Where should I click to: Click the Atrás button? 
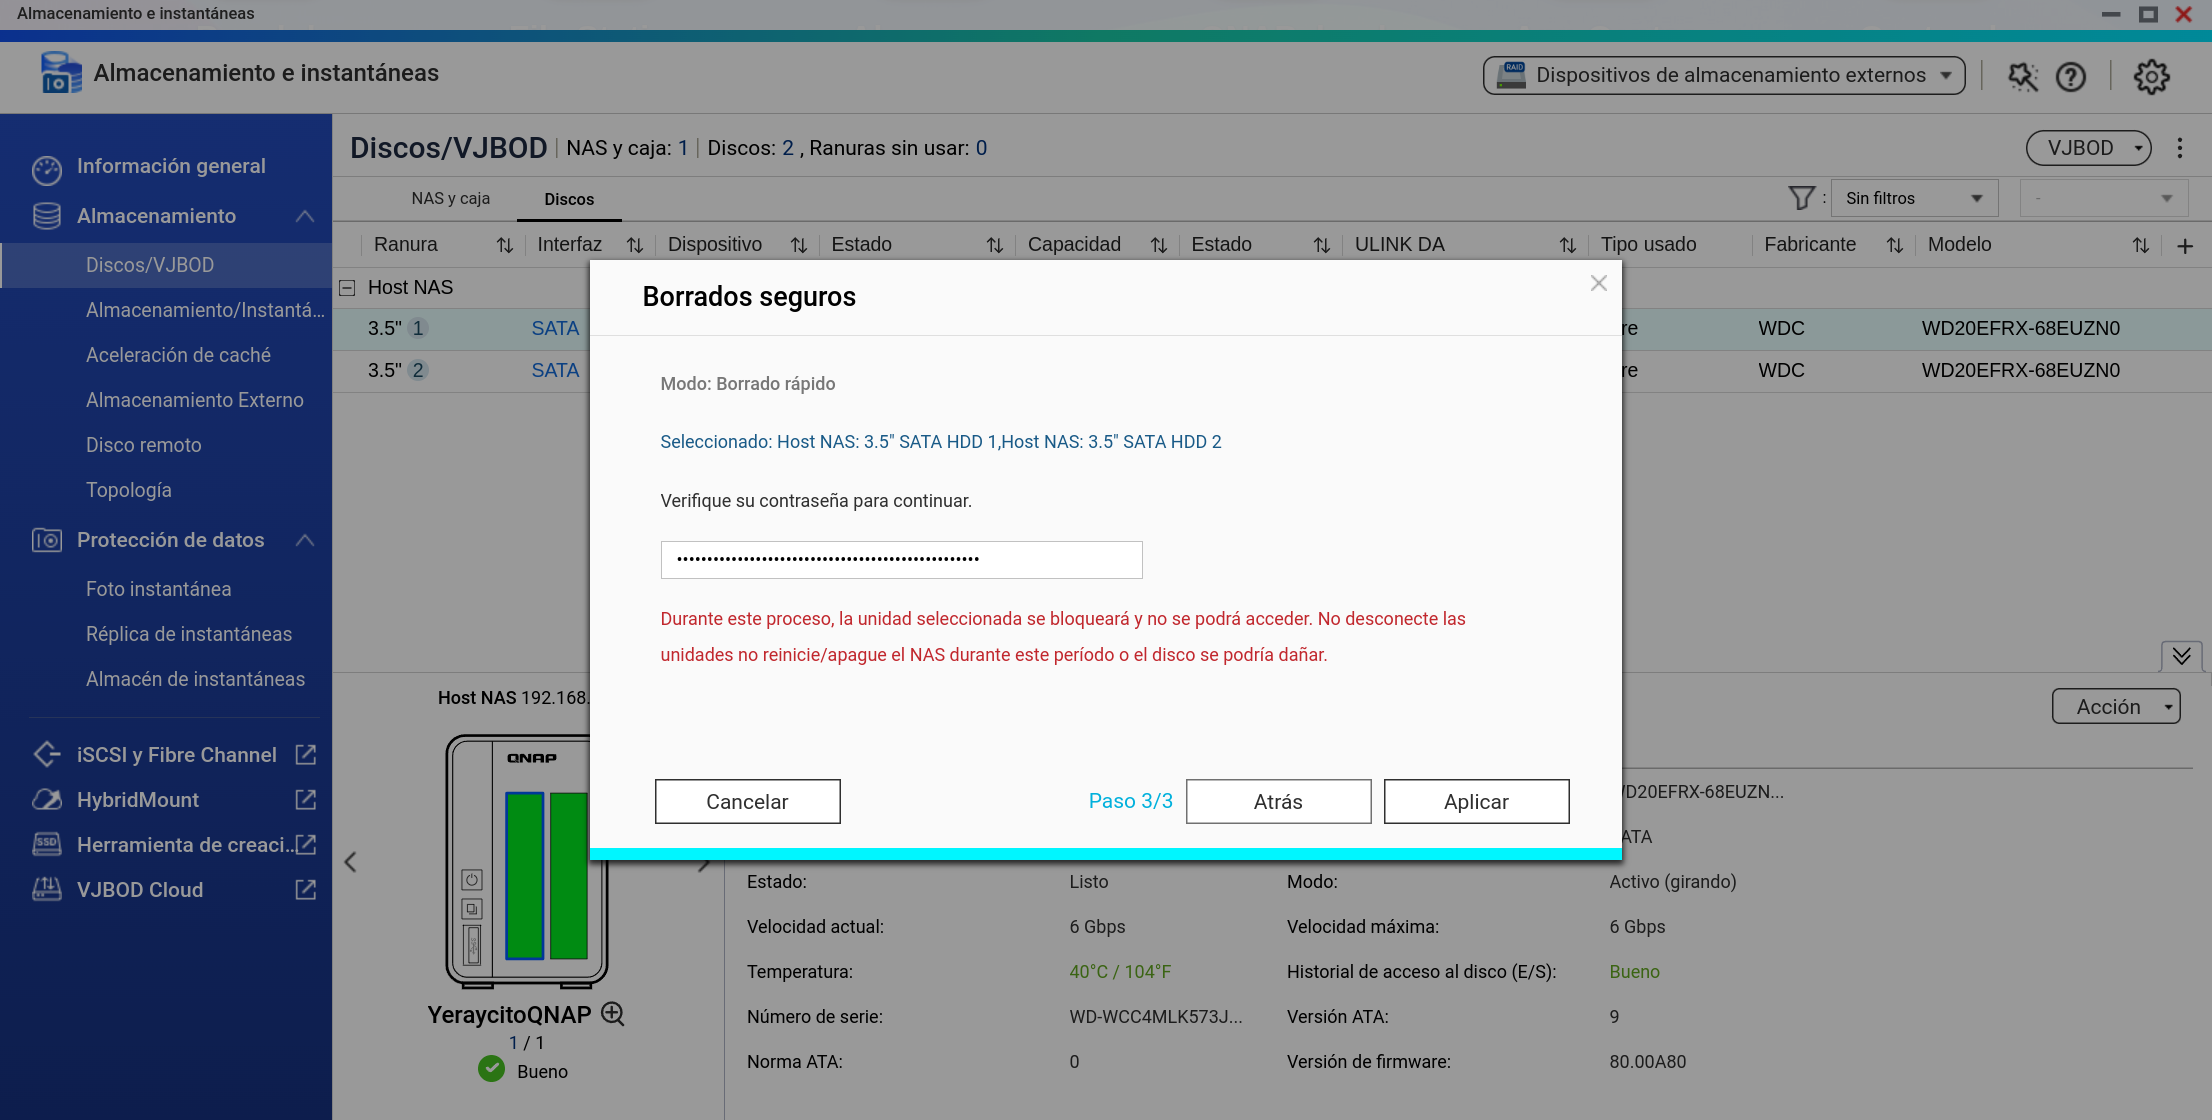[x=1278, y=802]
